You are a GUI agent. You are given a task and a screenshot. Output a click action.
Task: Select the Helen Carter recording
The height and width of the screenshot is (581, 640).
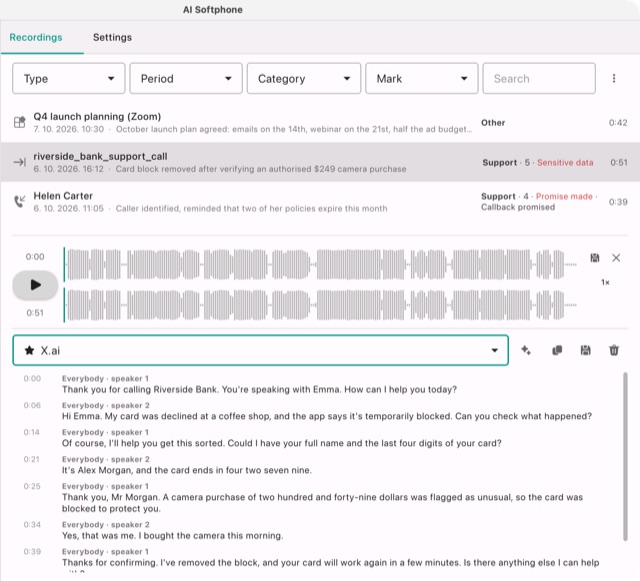[x=320, y=202]
